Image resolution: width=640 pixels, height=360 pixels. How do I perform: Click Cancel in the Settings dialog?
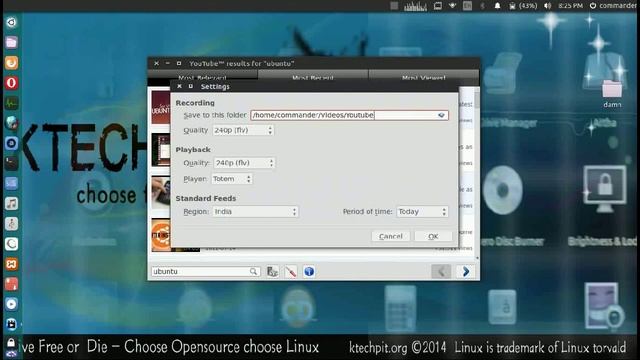[391, 236]
